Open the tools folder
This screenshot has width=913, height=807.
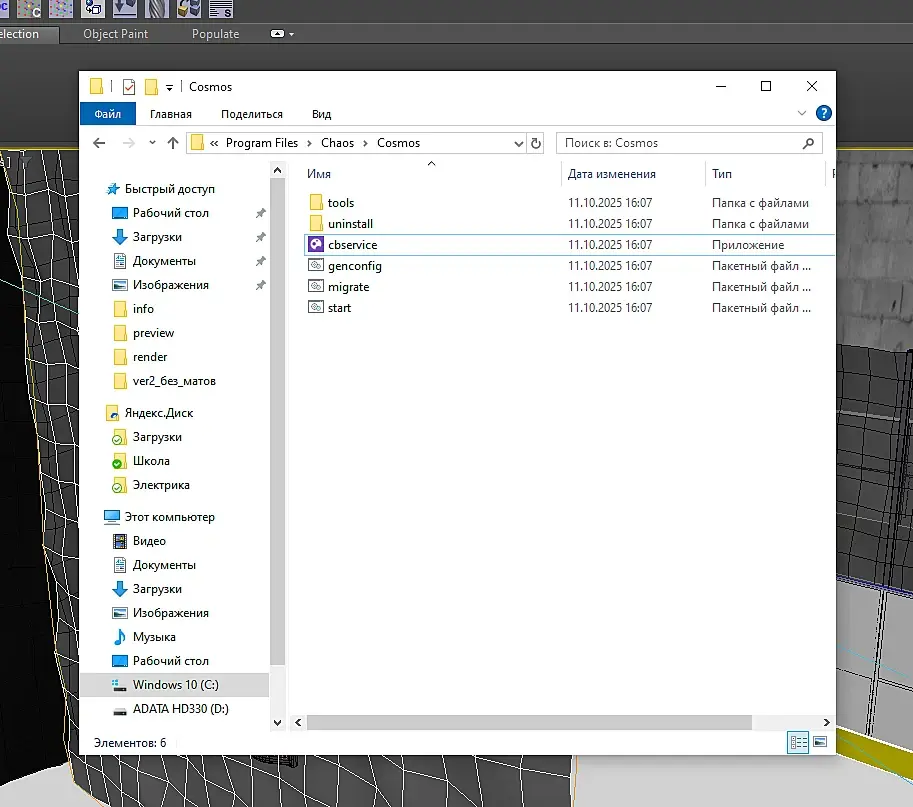click(x=341, y=203)
